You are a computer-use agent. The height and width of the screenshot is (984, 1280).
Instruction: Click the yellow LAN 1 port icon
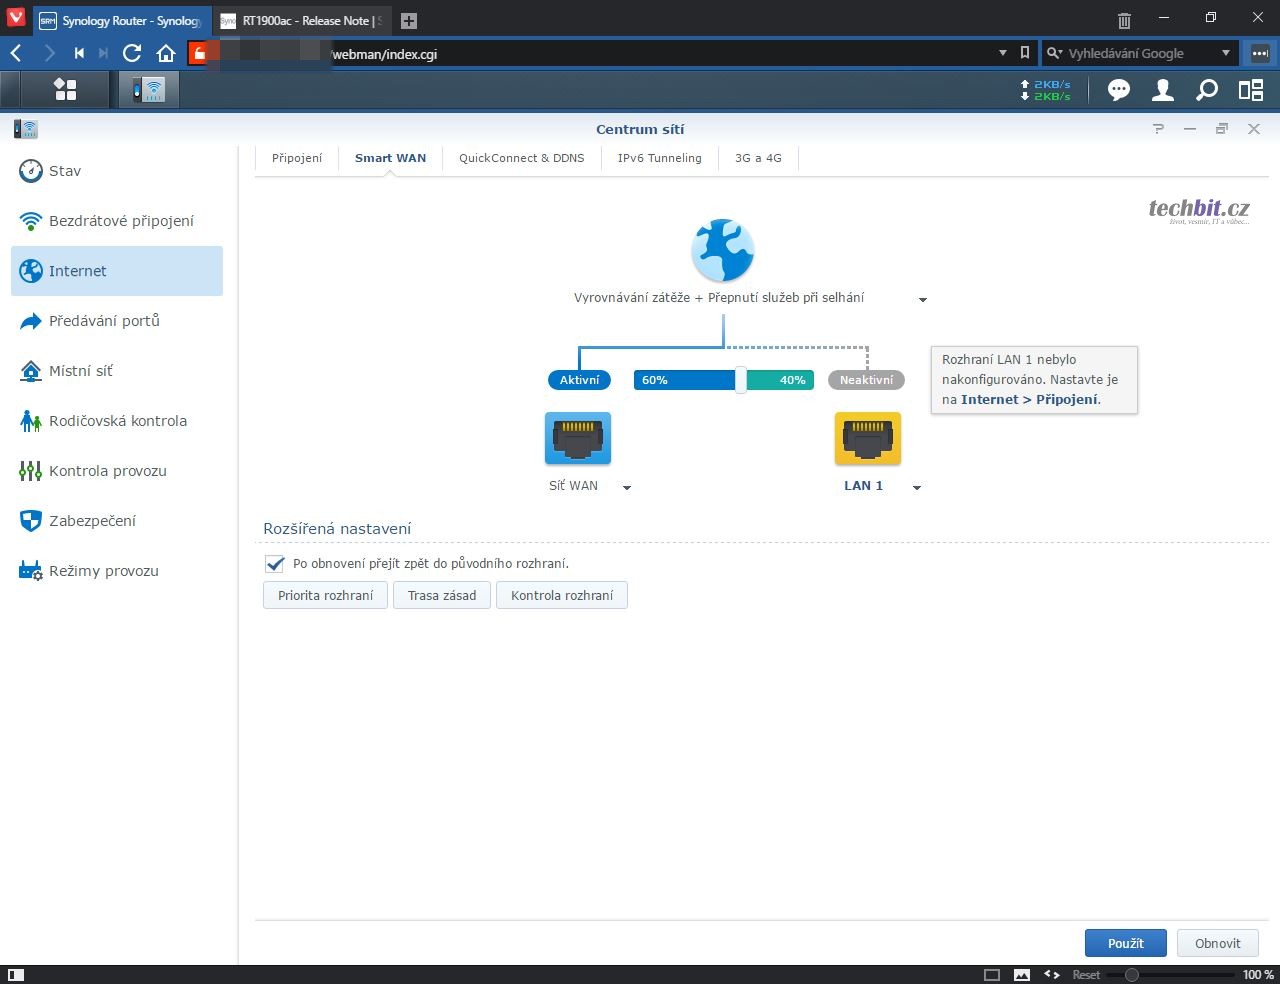coord(867,439)
